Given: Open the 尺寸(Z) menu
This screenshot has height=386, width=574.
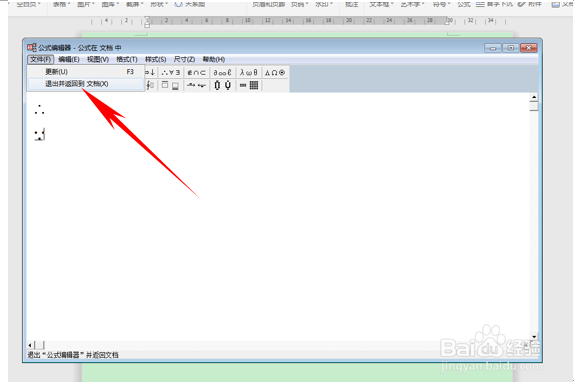Looking at the screenshot, I should tap(184, 59).
